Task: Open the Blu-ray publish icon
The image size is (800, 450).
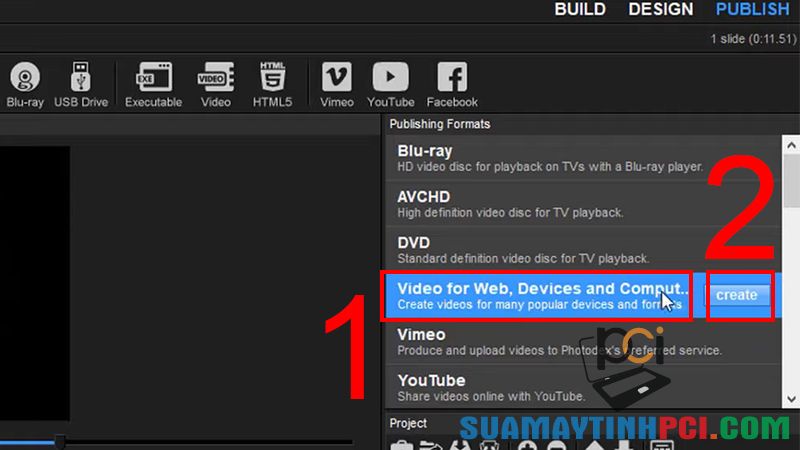Action: point(24,85)
